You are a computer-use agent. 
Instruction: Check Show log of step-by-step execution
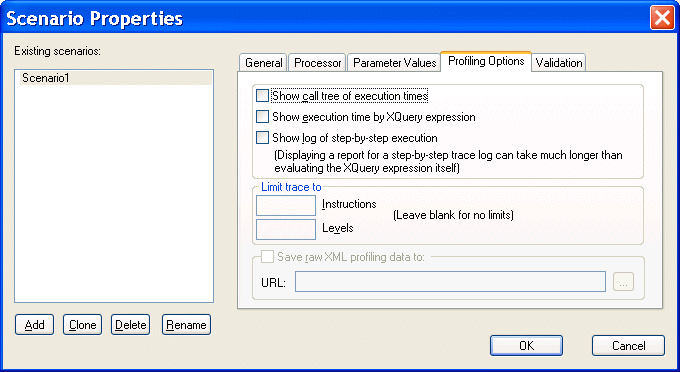click(262, 138)
